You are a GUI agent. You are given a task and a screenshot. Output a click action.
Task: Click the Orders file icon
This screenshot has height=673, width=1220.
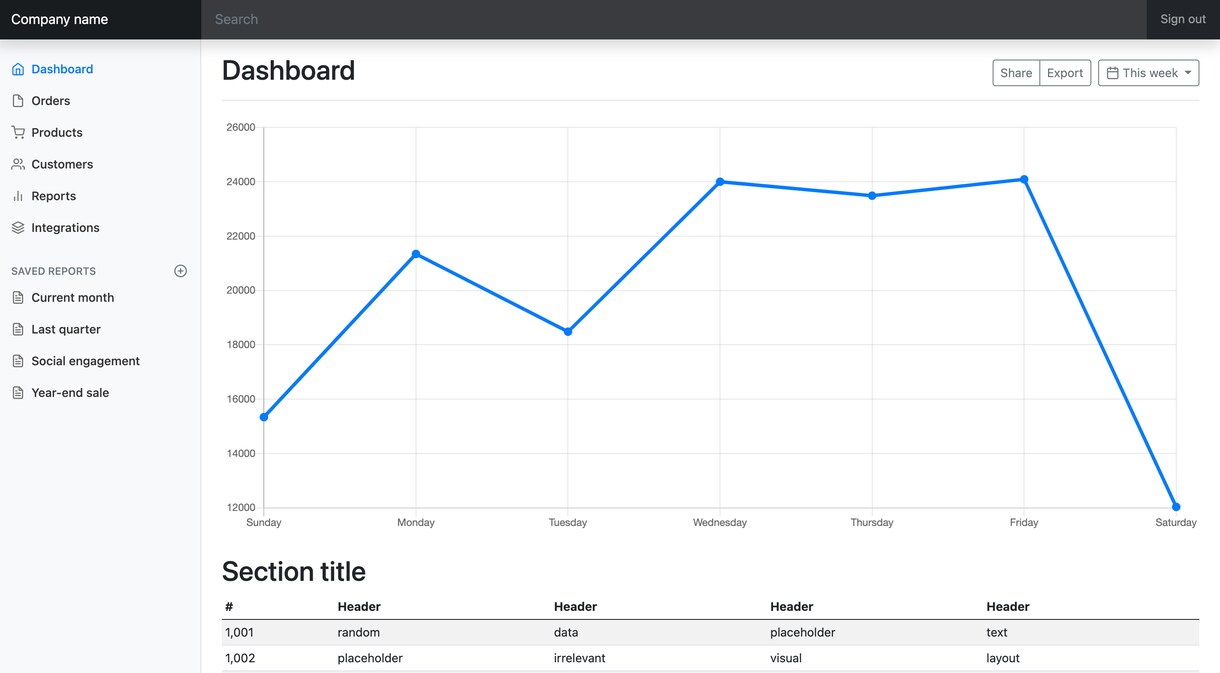coord(18,101)
